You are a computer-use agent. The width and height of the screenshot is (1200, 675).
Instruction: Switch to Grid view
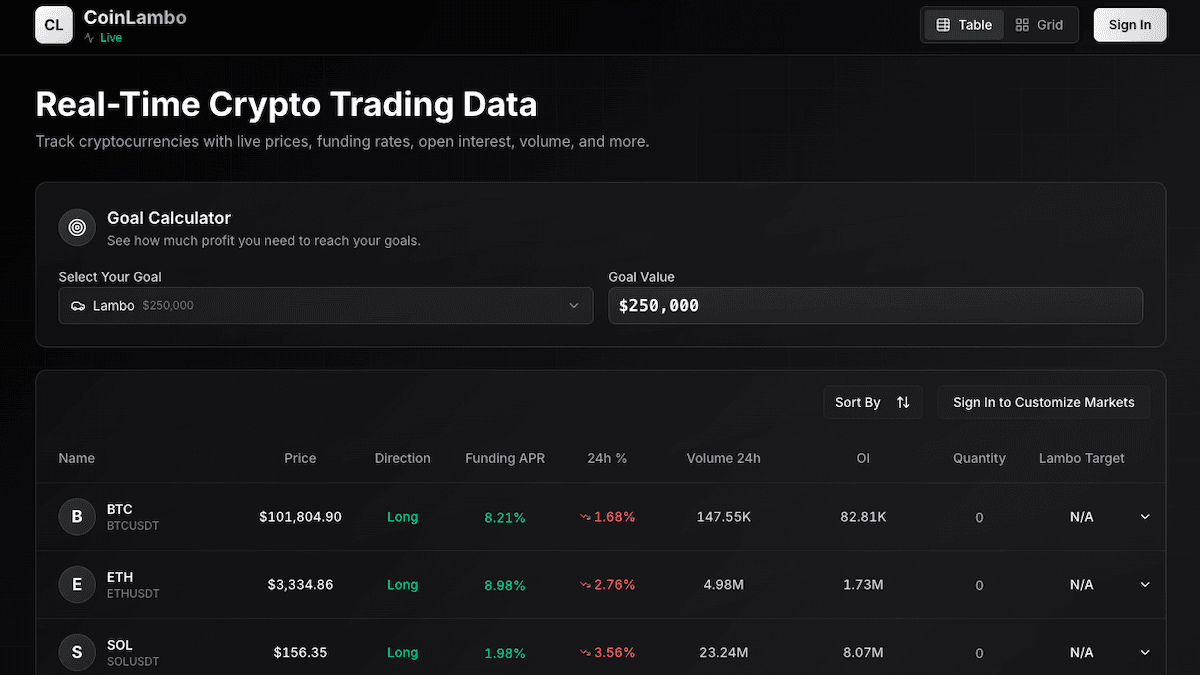tap(1040, 24)
